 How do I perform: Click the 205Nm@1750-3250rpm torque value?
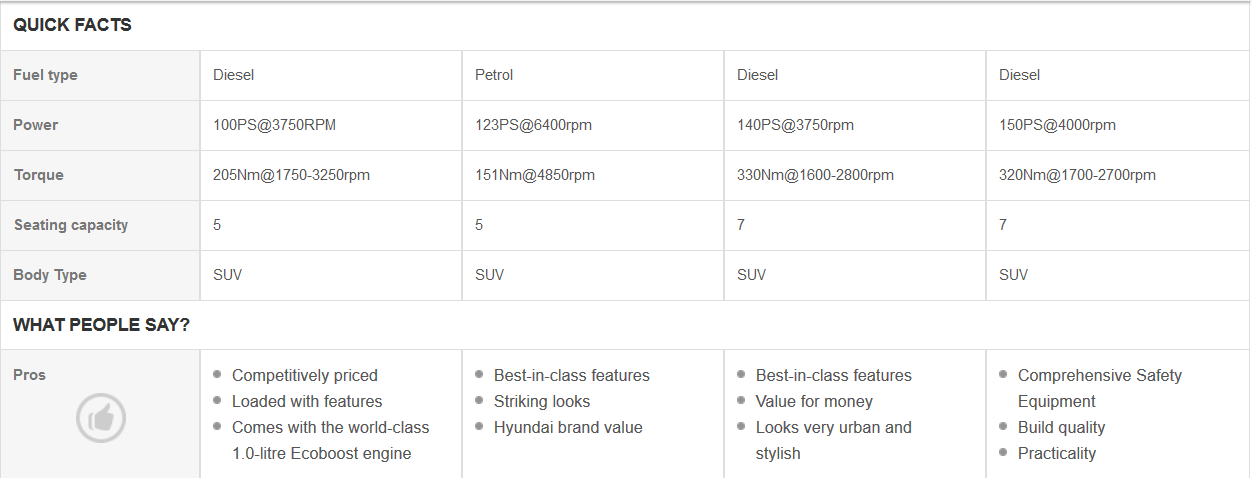[292, 175]
